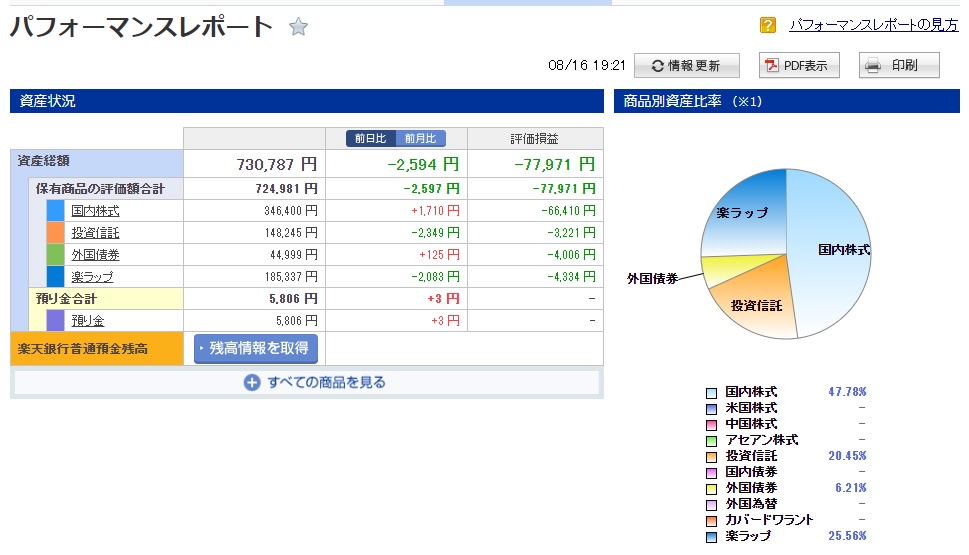Click the 185,337 円 Raku Wrap value
This screenshot has height=555, width=969.
pyautogui.click(x=291, y=277)
